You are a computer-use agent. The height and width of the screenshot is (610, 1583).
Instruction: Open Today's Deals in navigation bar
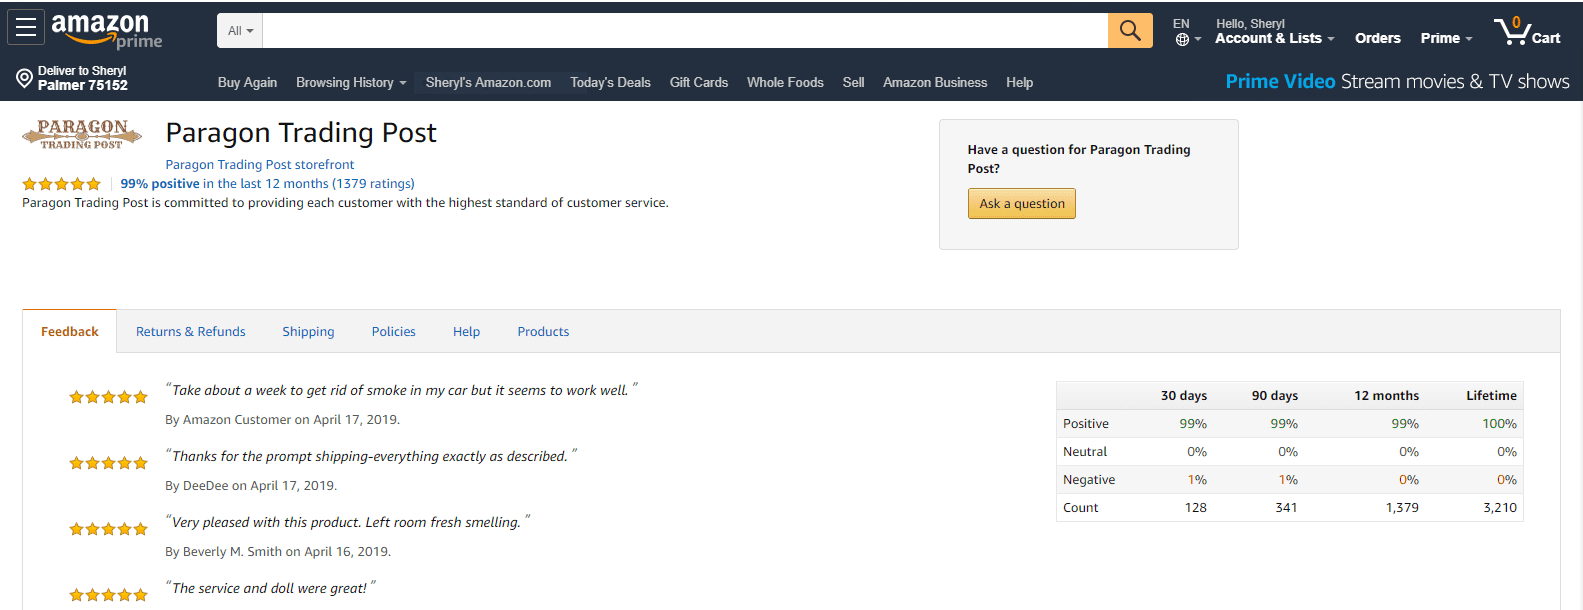click(x=610, y=82)
